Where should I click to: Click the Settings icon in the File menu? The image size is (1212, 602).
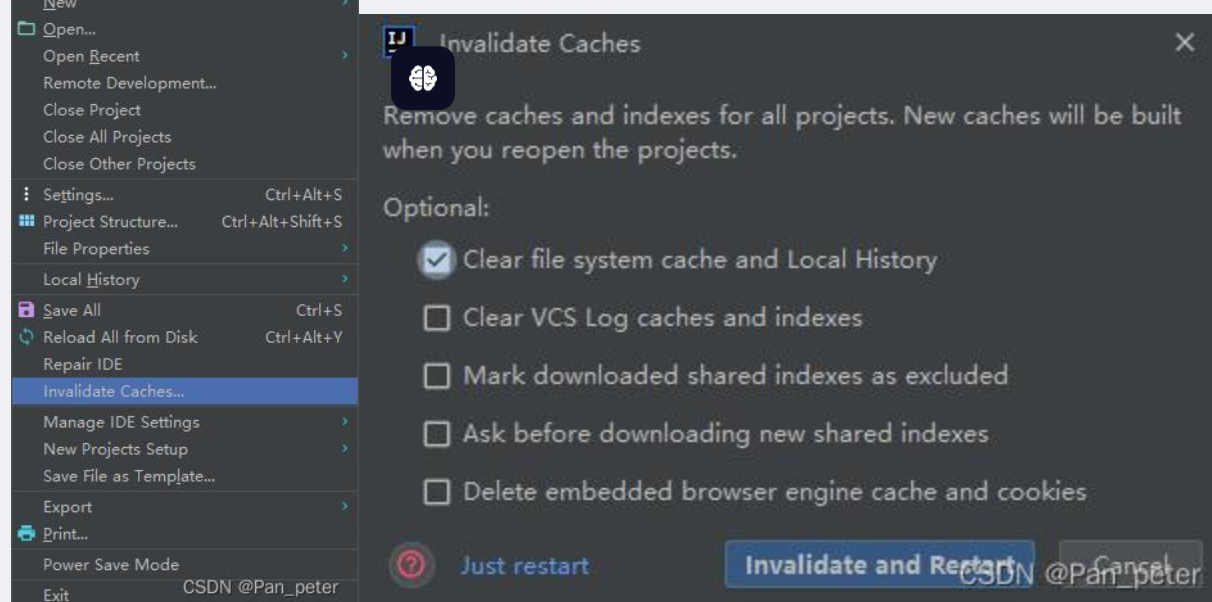[x=26, y=195]
